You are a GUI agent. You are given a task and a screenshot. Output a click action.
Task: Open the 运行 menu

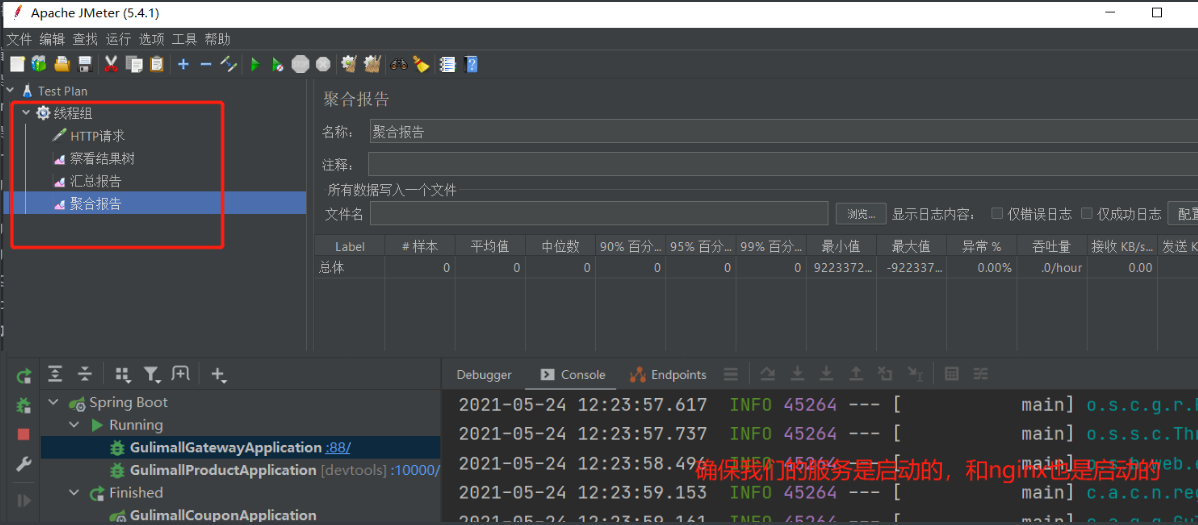(x=118, y=39)
